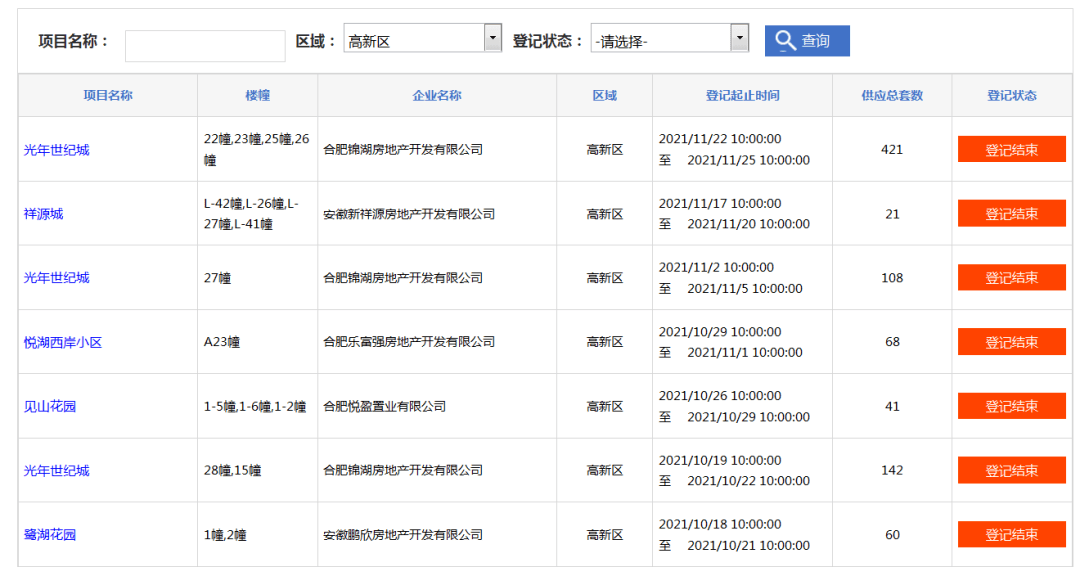Select the 2021/10/18 10:00:00 registration start time

[x=720, y=524]
